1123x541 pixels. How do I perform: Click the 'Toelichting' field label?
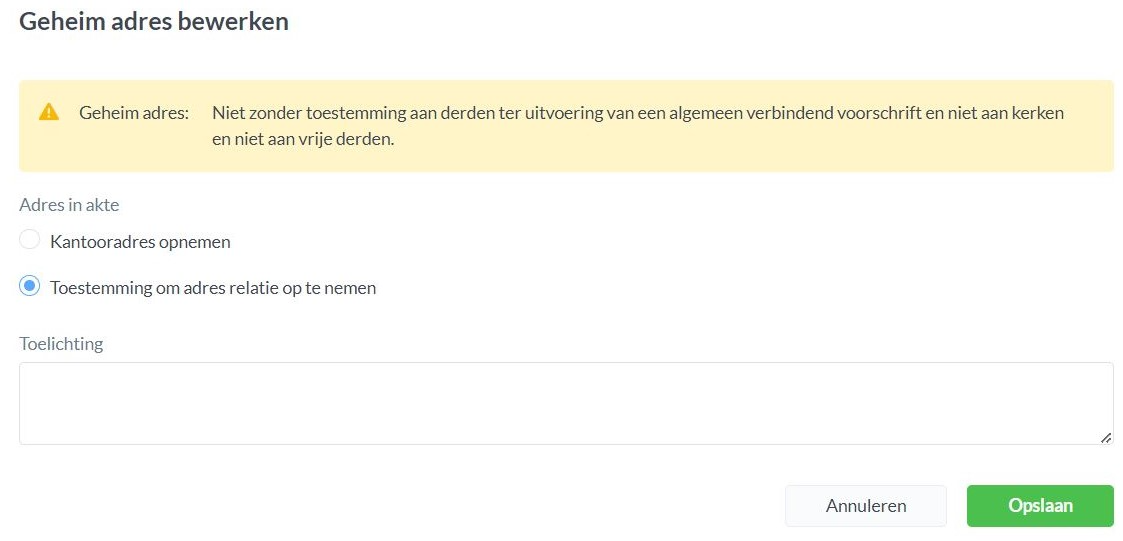coord(61,344)
